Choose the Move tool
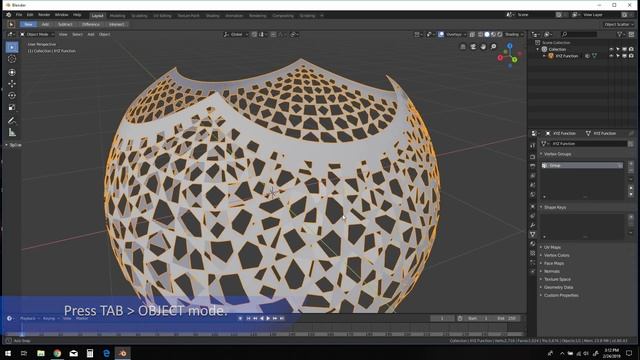This screenshot has height=360, width=640. (12, 84)
